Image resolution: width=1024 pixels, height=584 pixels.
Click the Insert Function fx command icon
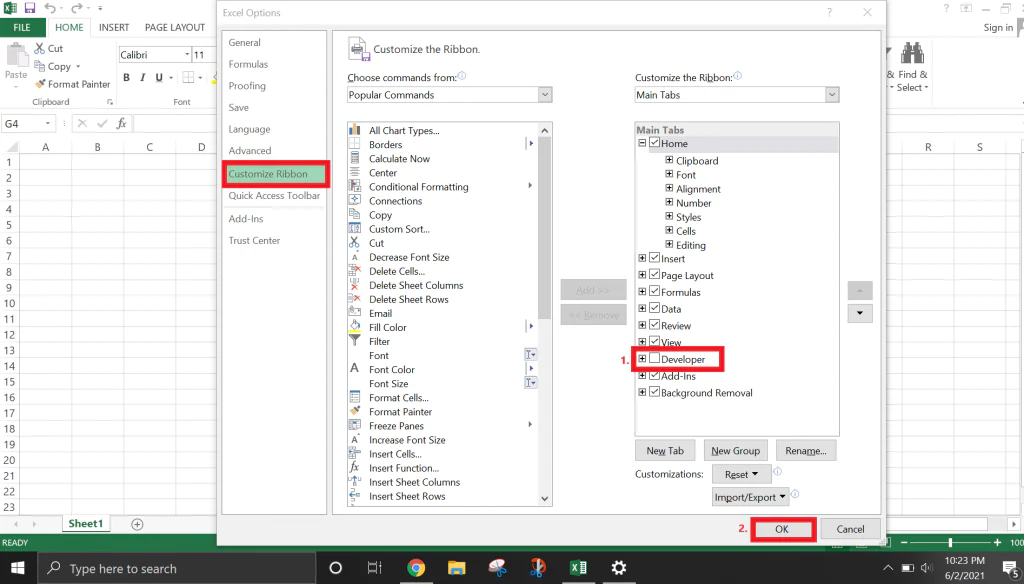click(x=355, y=467)
